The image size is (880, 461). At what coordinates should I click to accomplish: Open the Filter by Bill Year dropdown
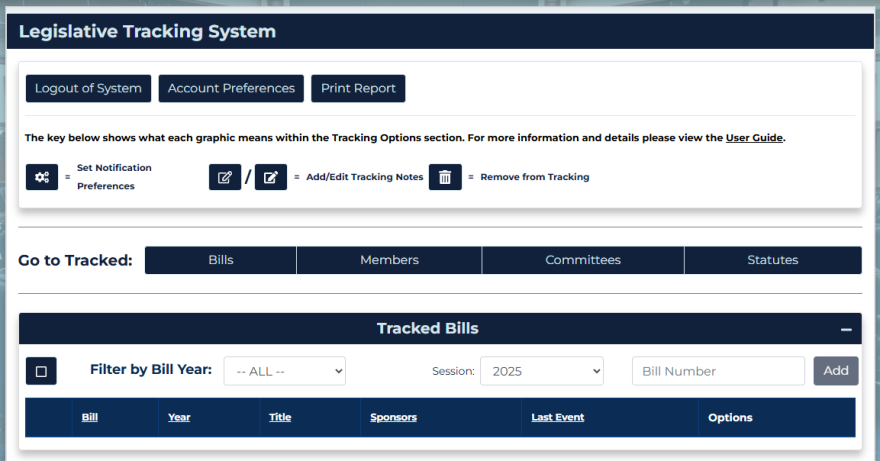tap(284, 371)
